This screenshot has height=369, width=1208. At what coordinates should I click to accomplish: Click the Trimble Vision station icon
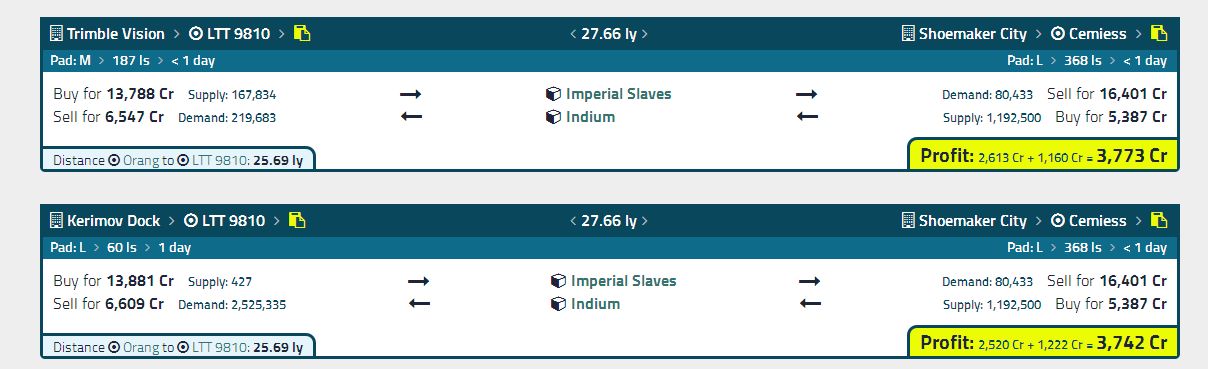pos(56,34)
